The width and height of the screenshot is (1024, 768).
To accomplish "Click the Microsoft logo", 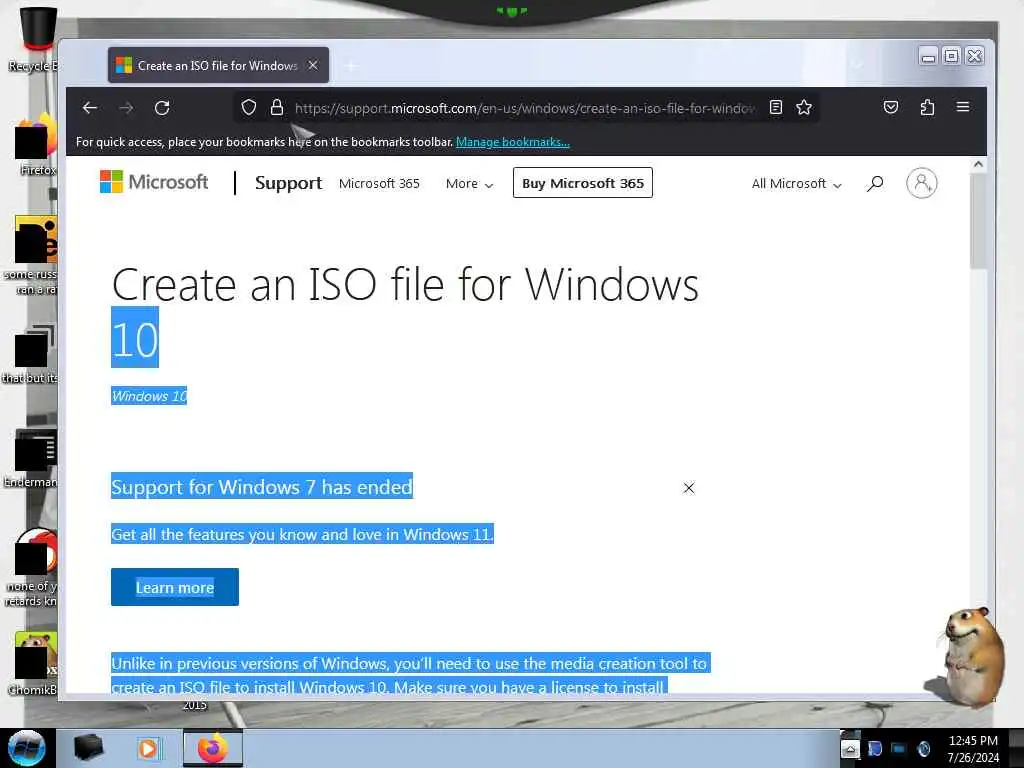I will (x=153, y=182).
